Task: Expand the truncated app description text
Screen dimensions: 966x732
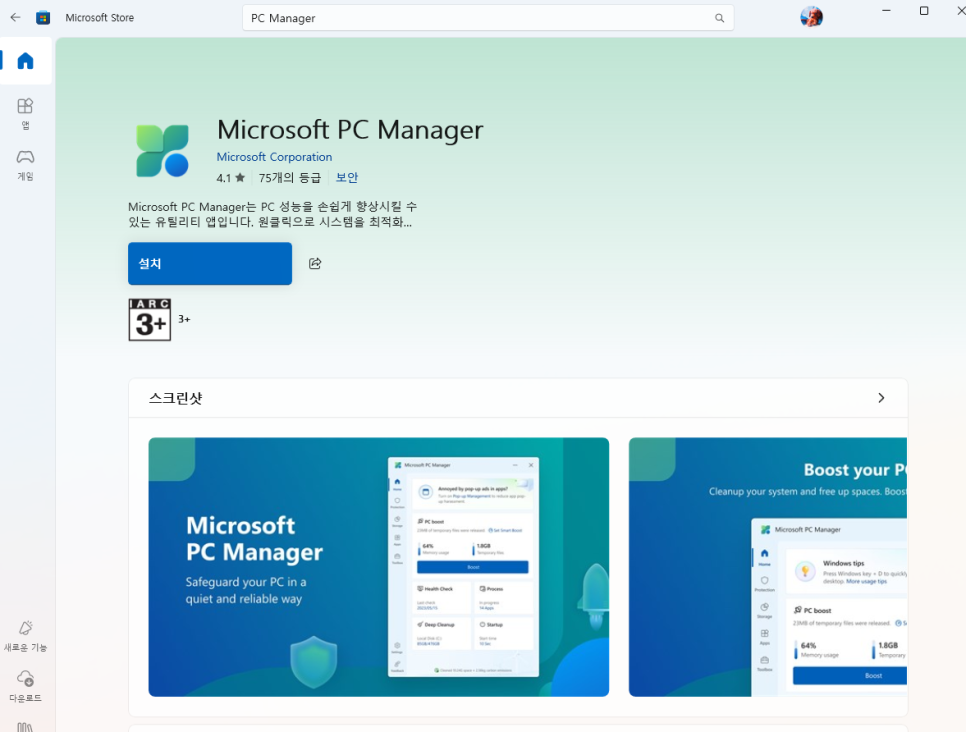Action: coord(272,214)
